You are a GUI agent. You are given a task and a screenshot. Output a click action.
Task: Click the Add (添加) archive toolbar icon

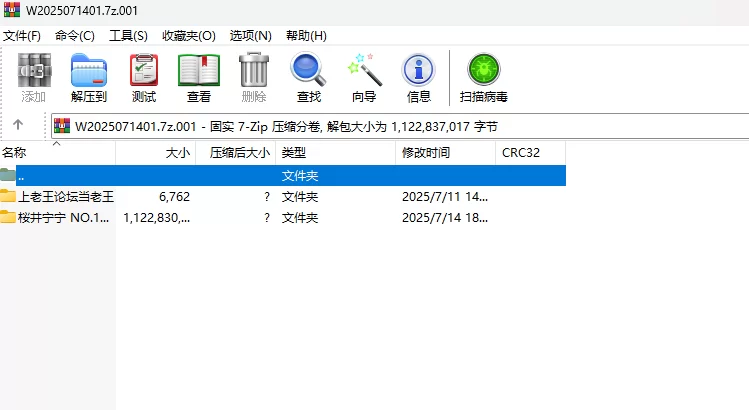(x=33, y=70)
